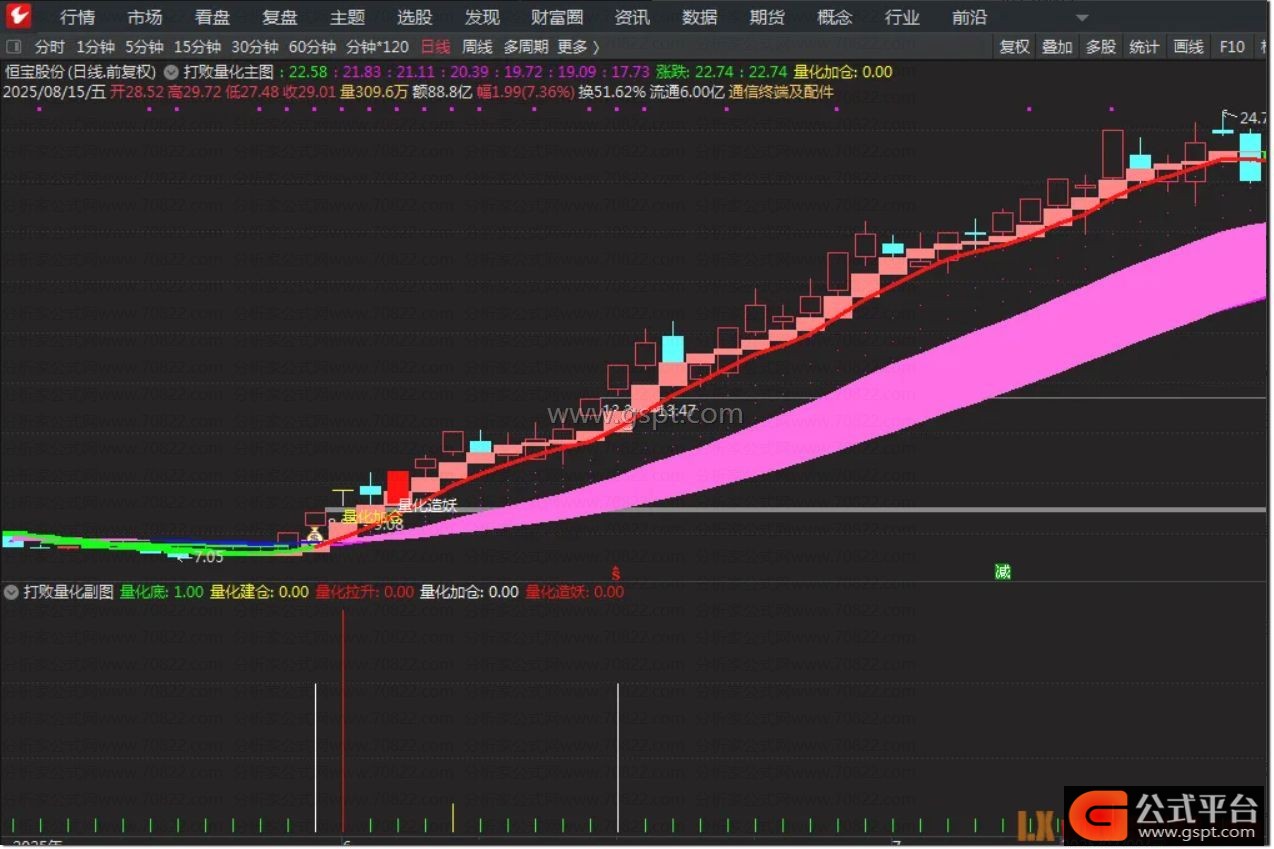The image size is (1274, 849).
Task: Open the 发现 menu
Action: (x=482, y=17)
